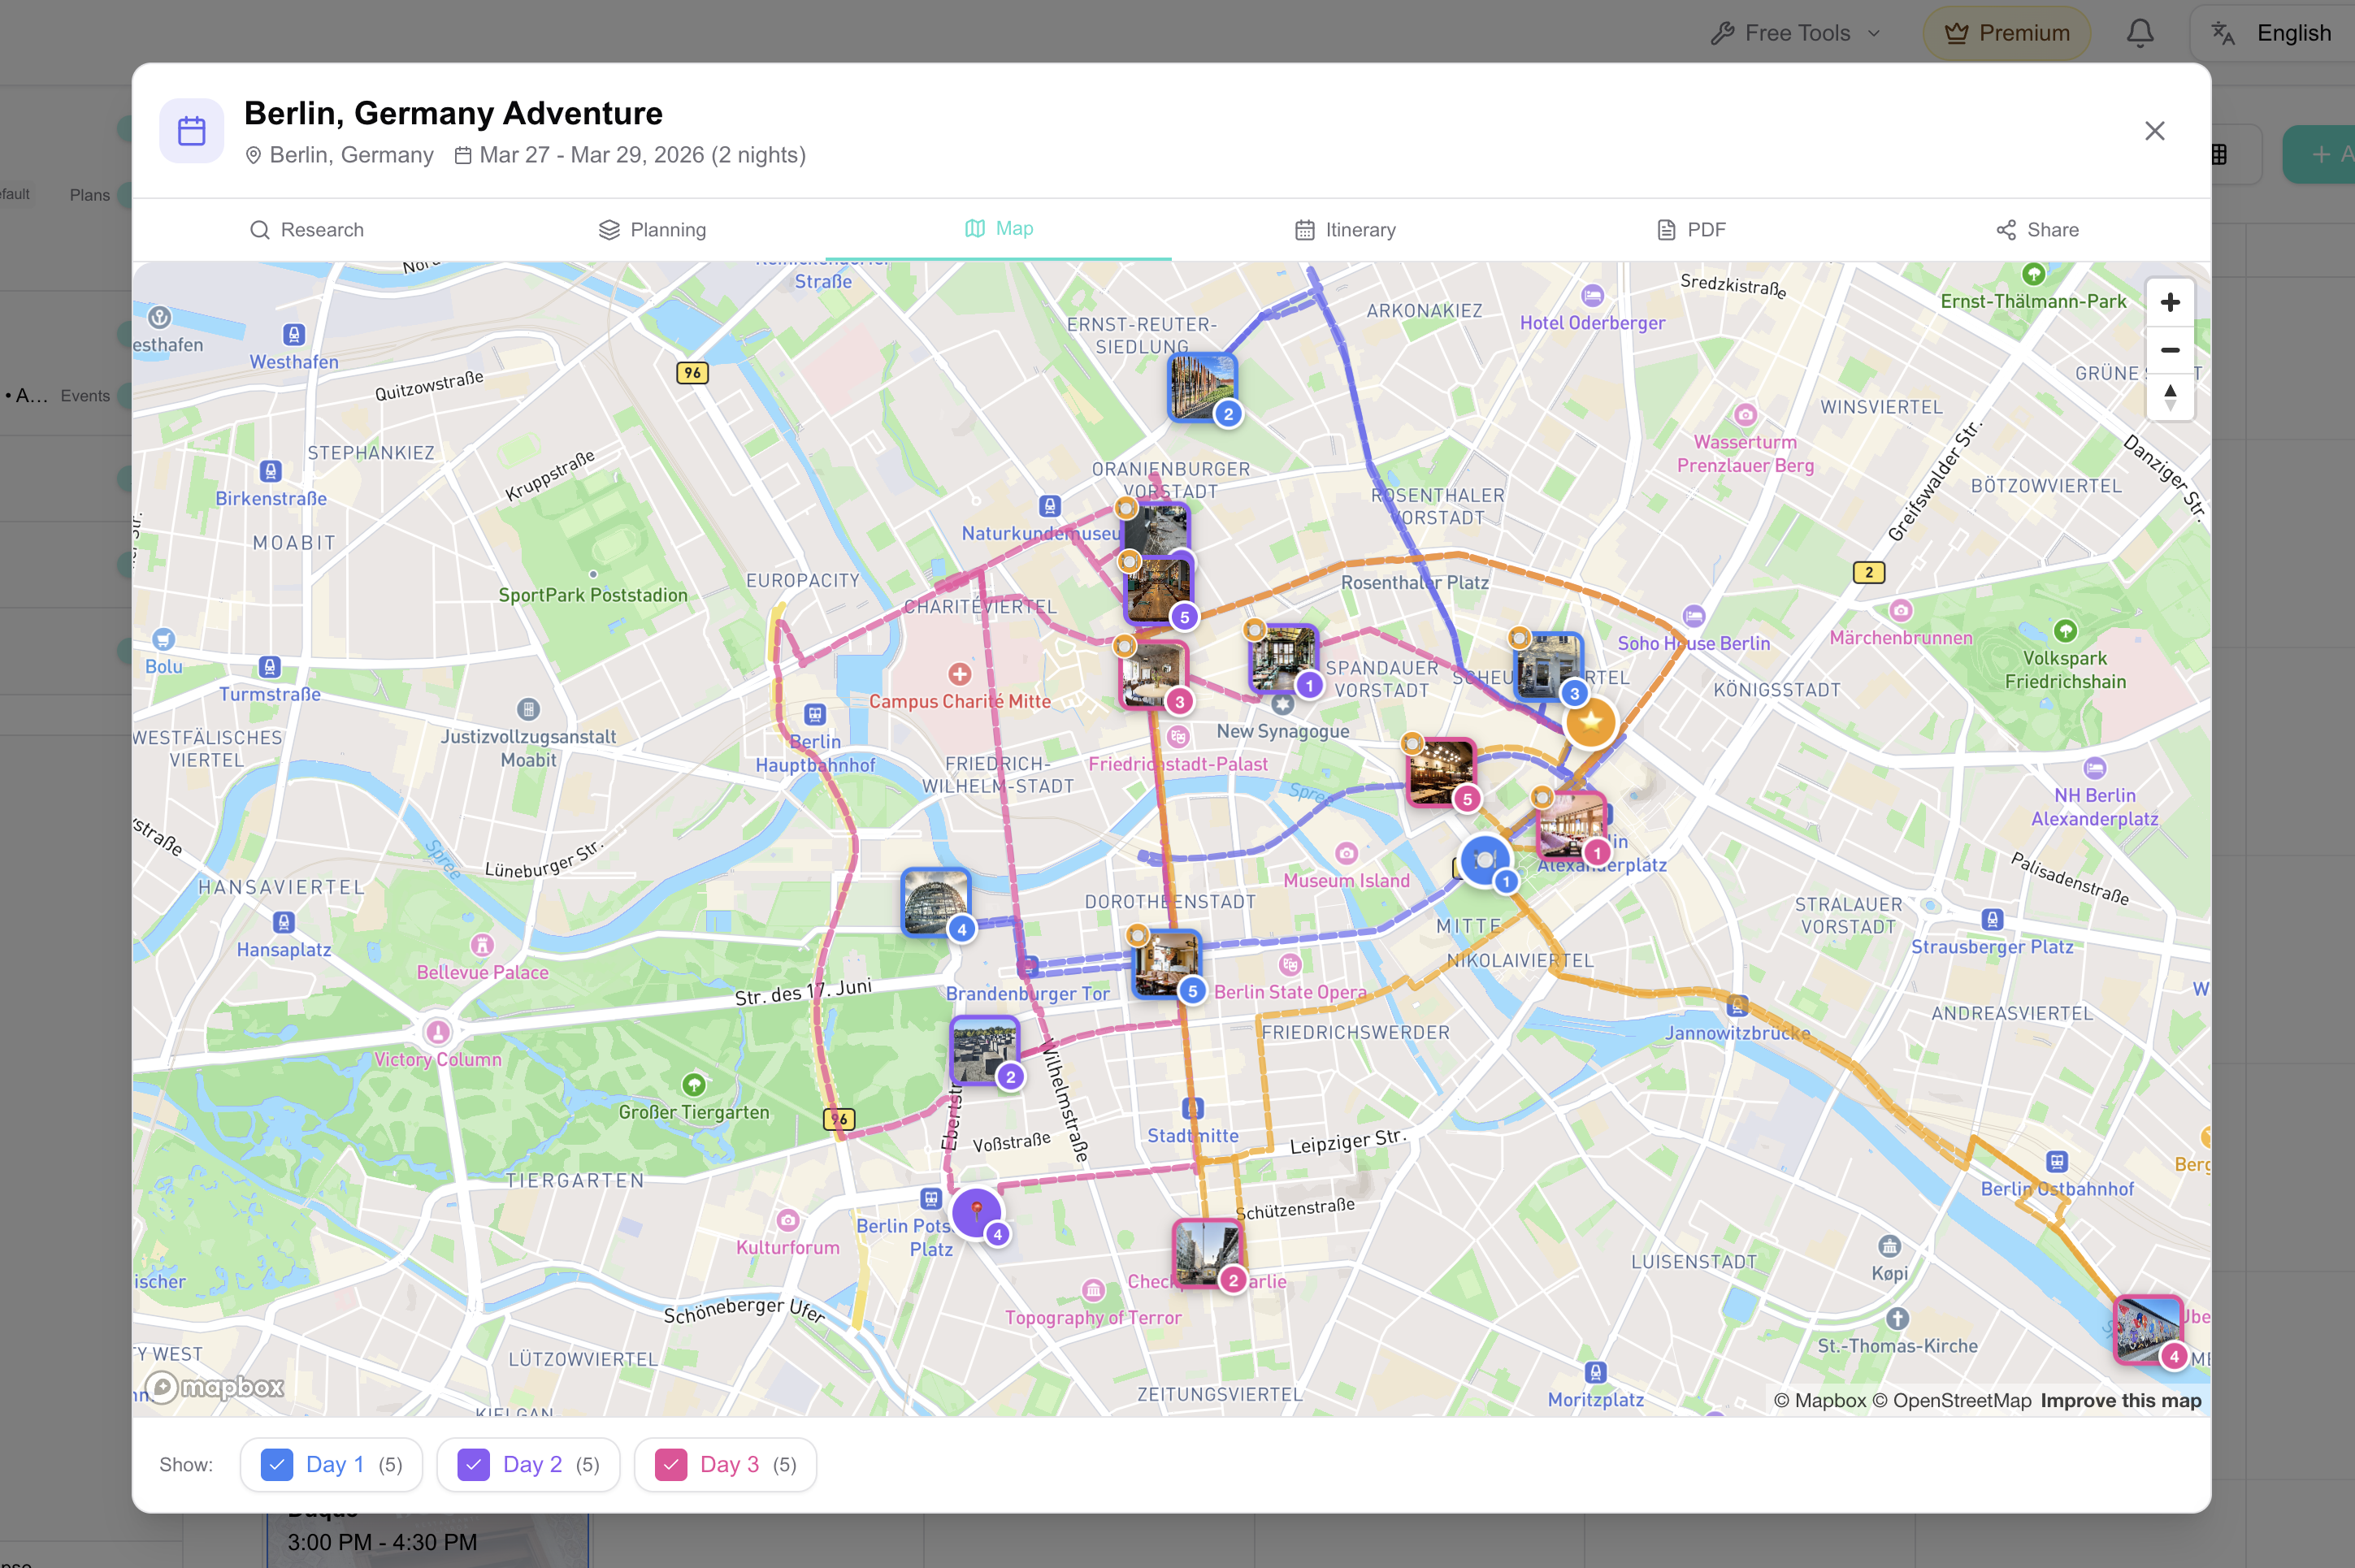Select the Map pin icon in the tabs

point(975,228)
